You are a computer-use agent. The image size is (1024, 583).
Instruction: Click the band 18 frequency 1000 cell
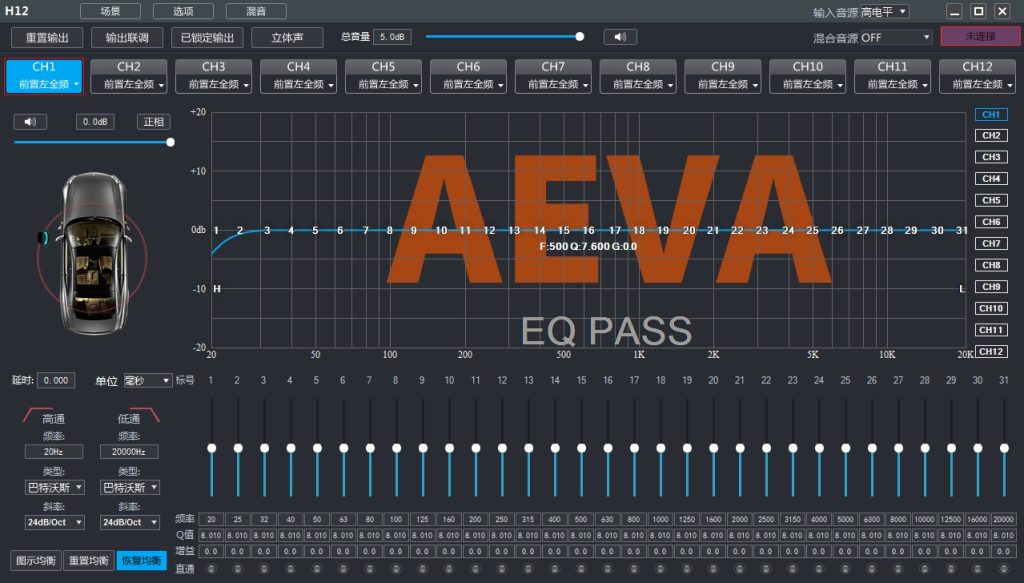click(x=660, y=520)
